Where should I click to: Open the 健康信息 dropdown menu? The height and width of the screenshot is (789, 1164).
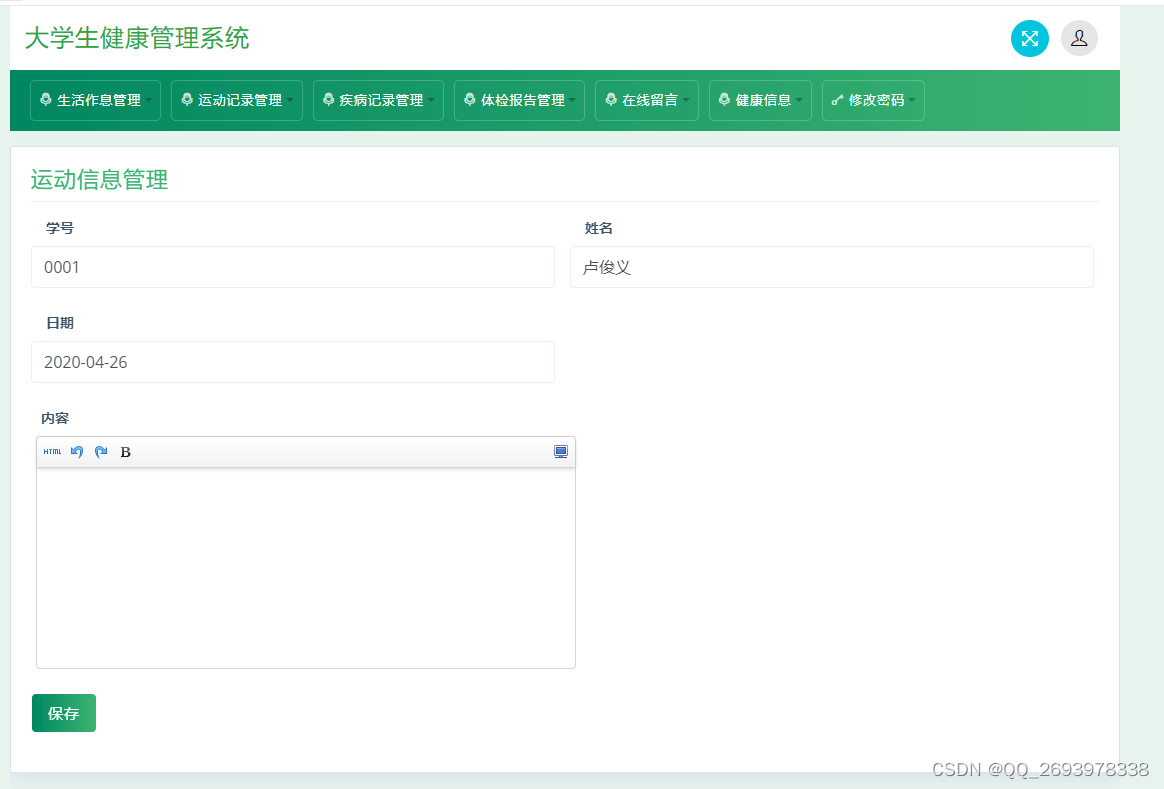(760, 100)
